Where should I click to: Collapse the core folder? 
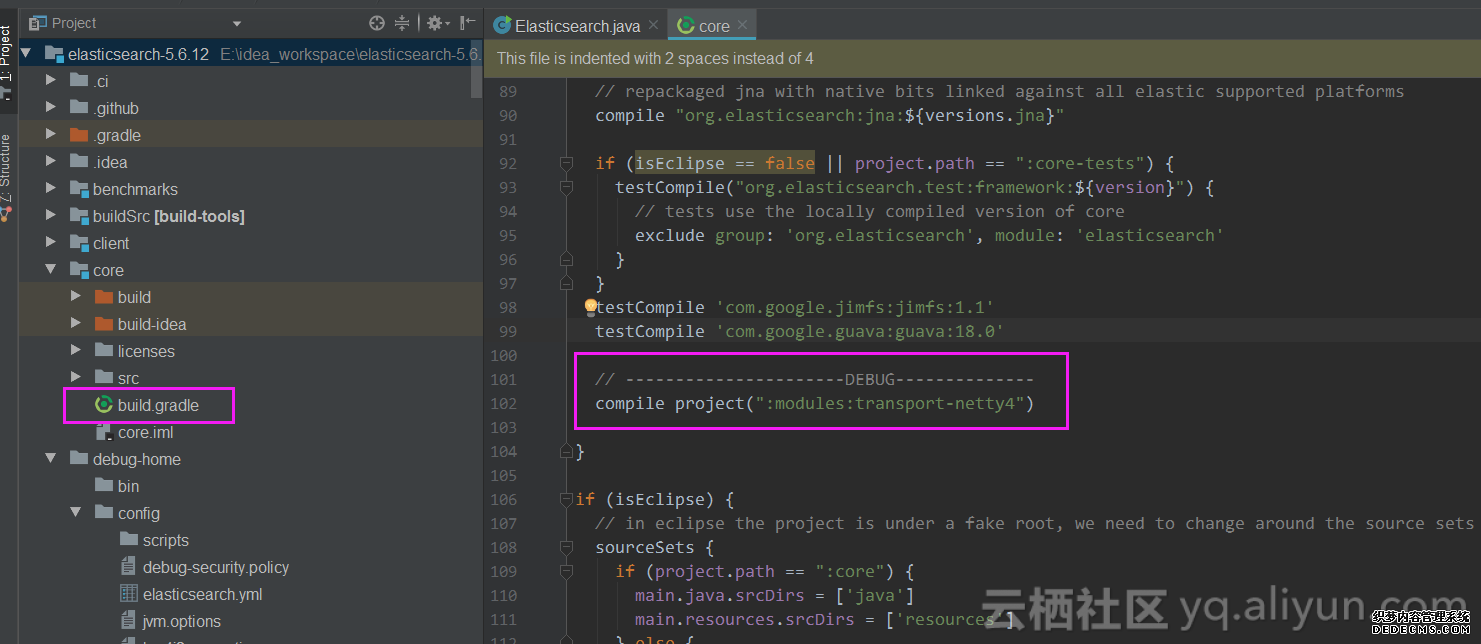pos(51,270)
